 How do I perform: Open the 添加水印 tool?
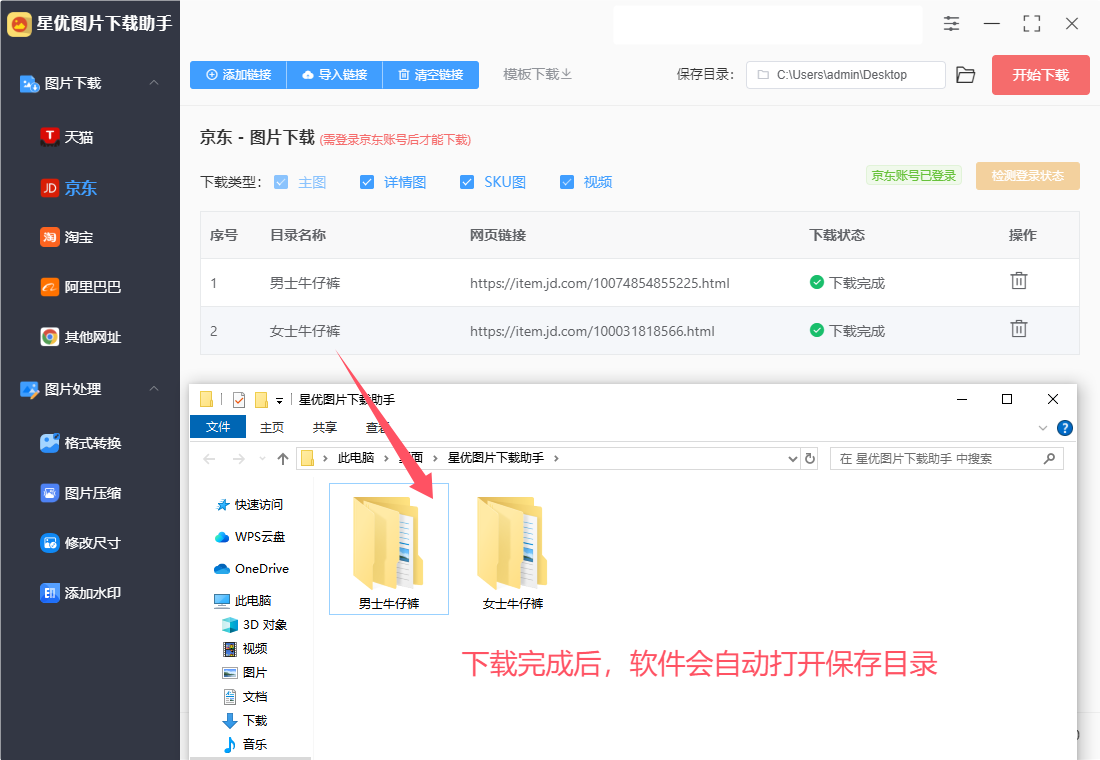pos(81,593)
